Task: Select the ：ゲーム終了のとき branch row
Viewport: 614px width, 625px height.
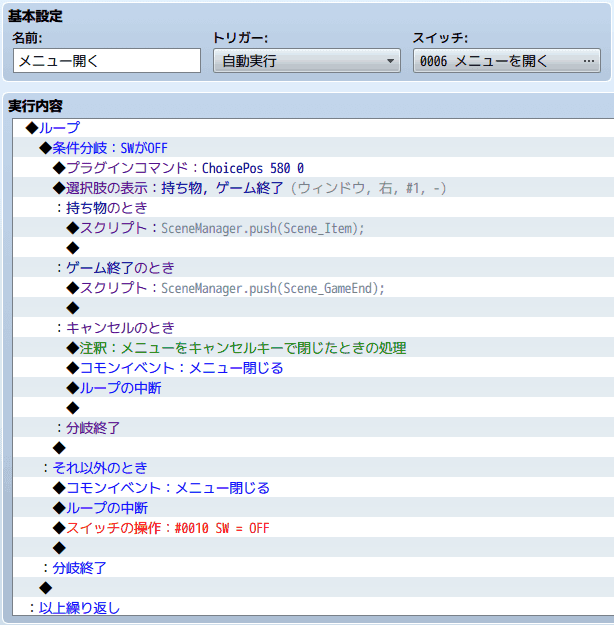Action: tap(313, 268)
